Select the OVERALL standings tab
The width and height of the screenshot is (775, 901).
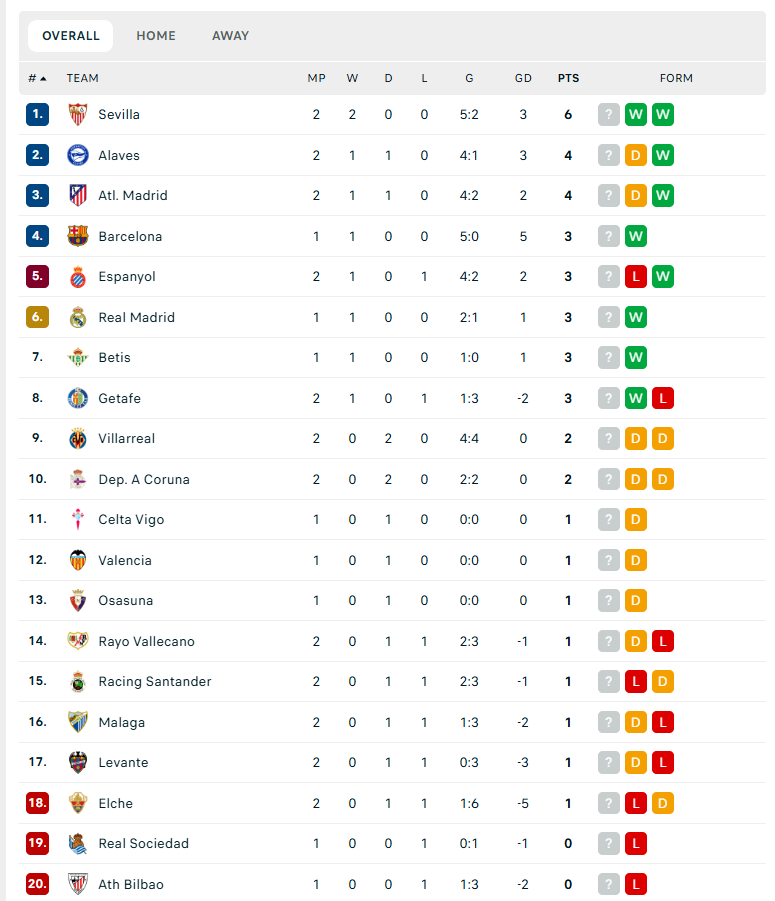coord(71,36)
